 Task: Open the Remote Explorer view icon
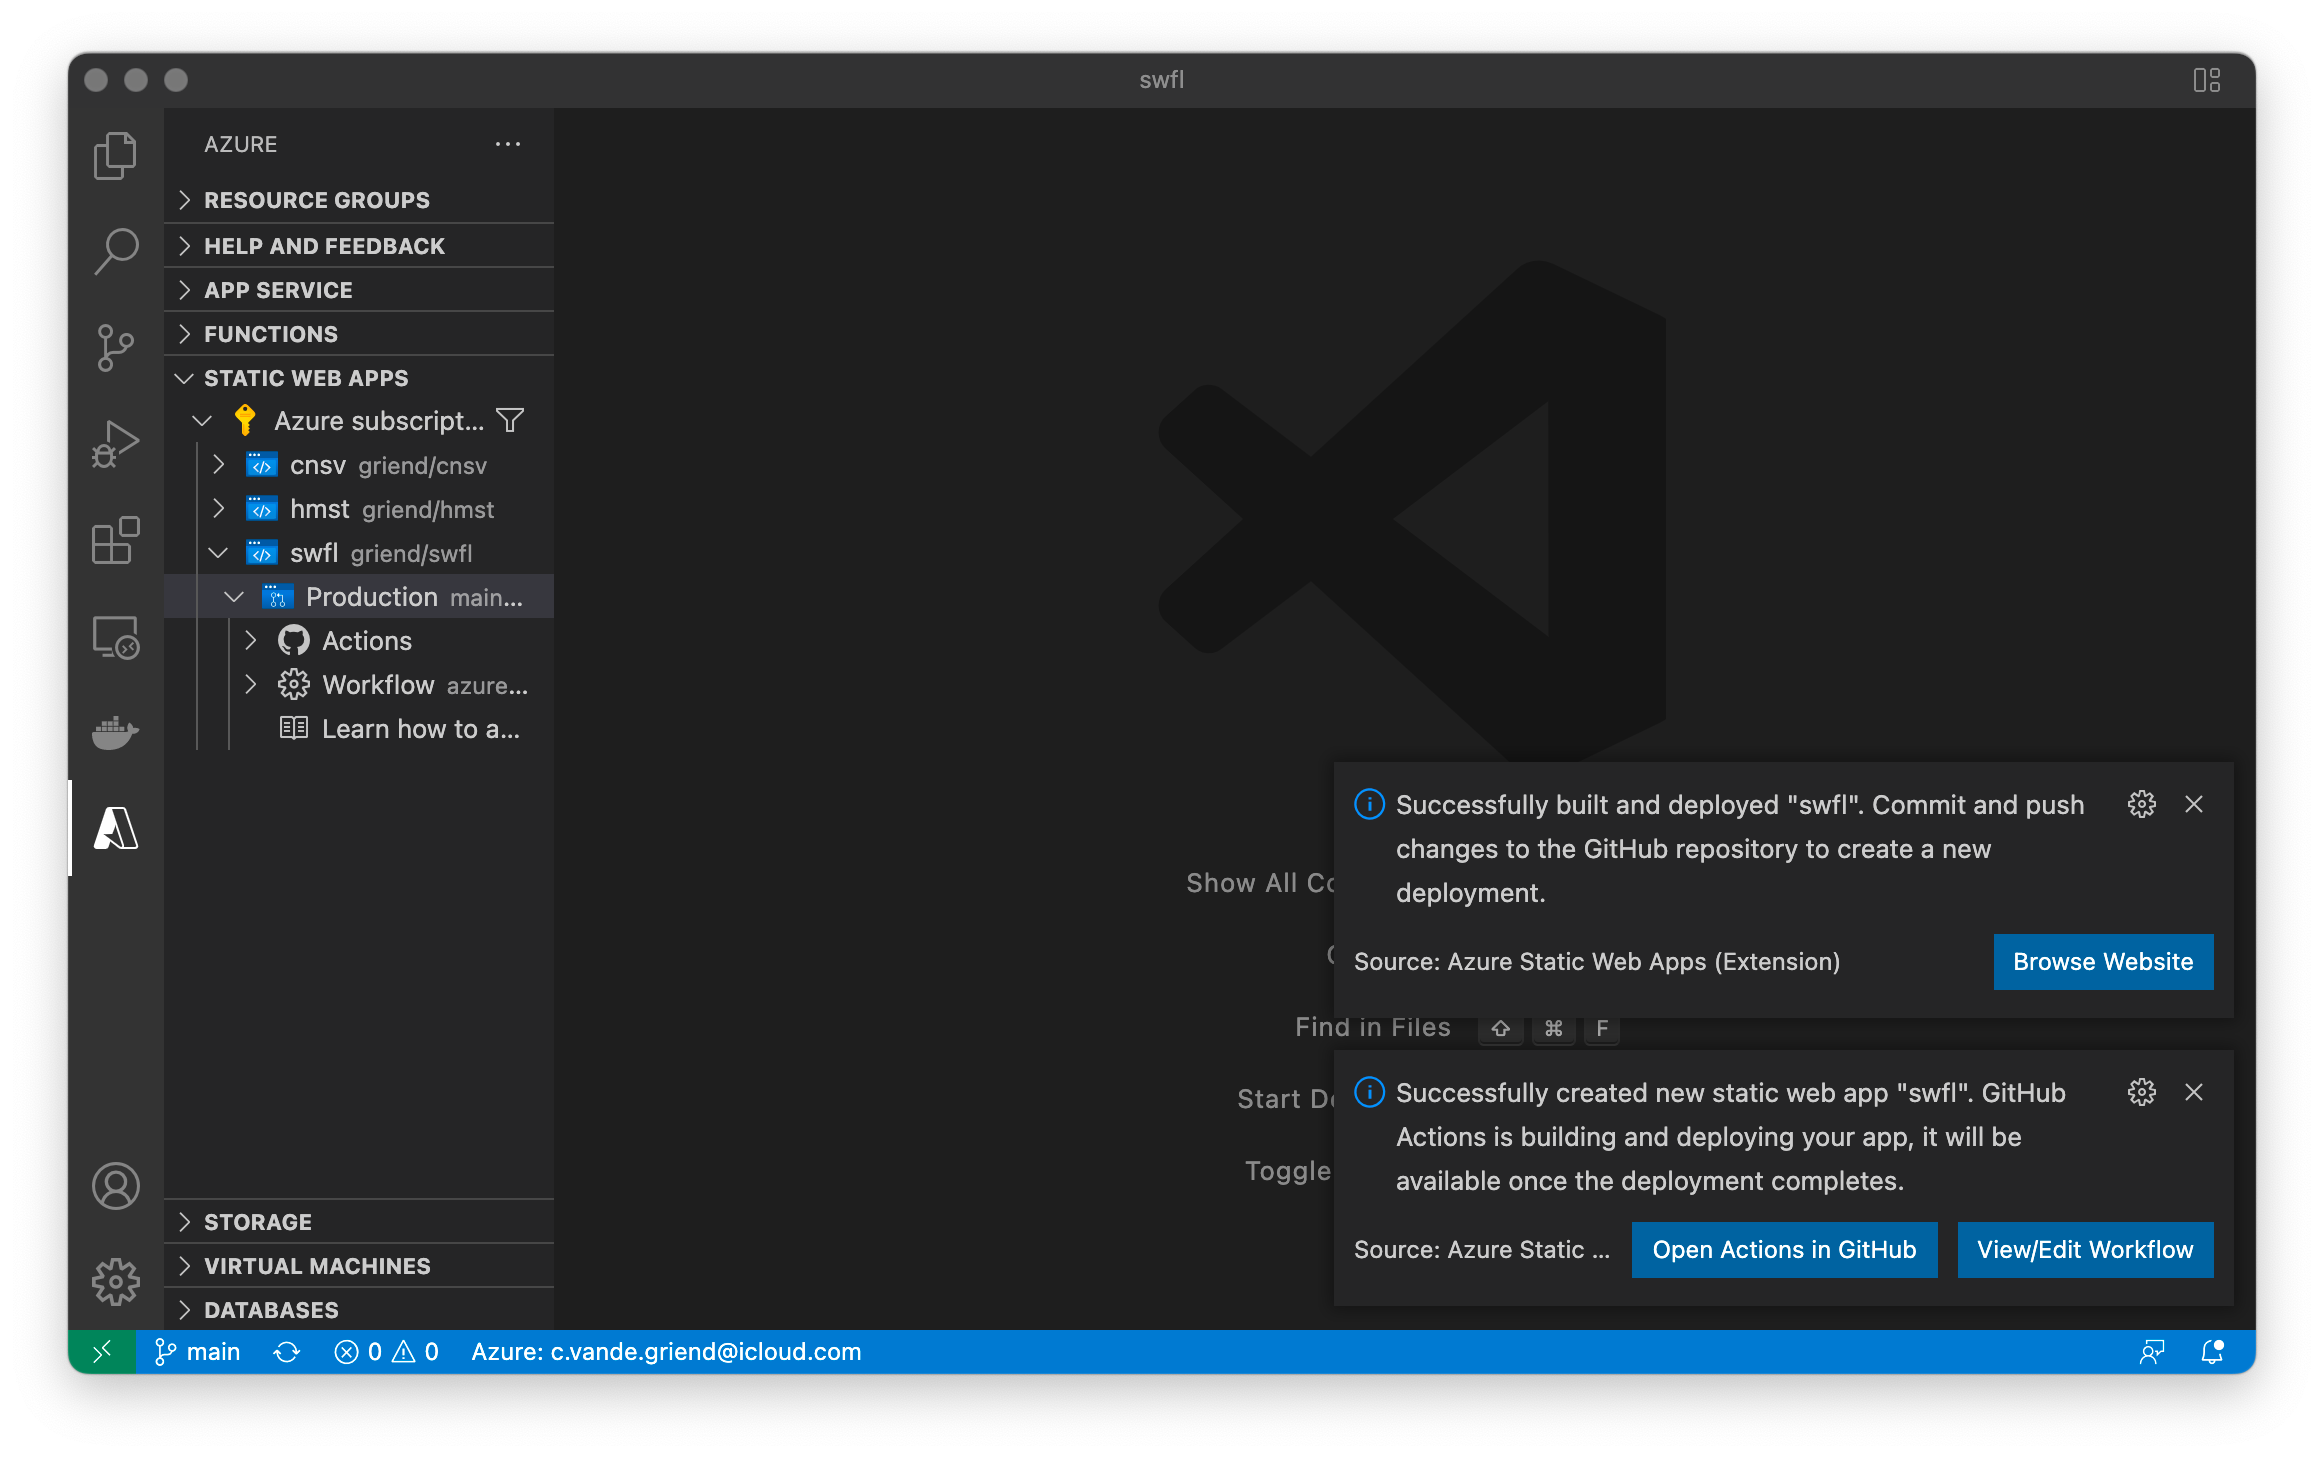115,637
